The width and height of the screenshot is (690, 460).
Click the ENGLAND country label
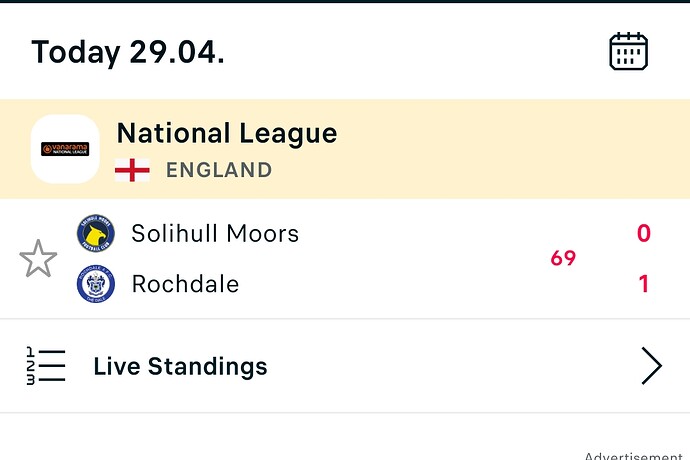click(219, 170)
